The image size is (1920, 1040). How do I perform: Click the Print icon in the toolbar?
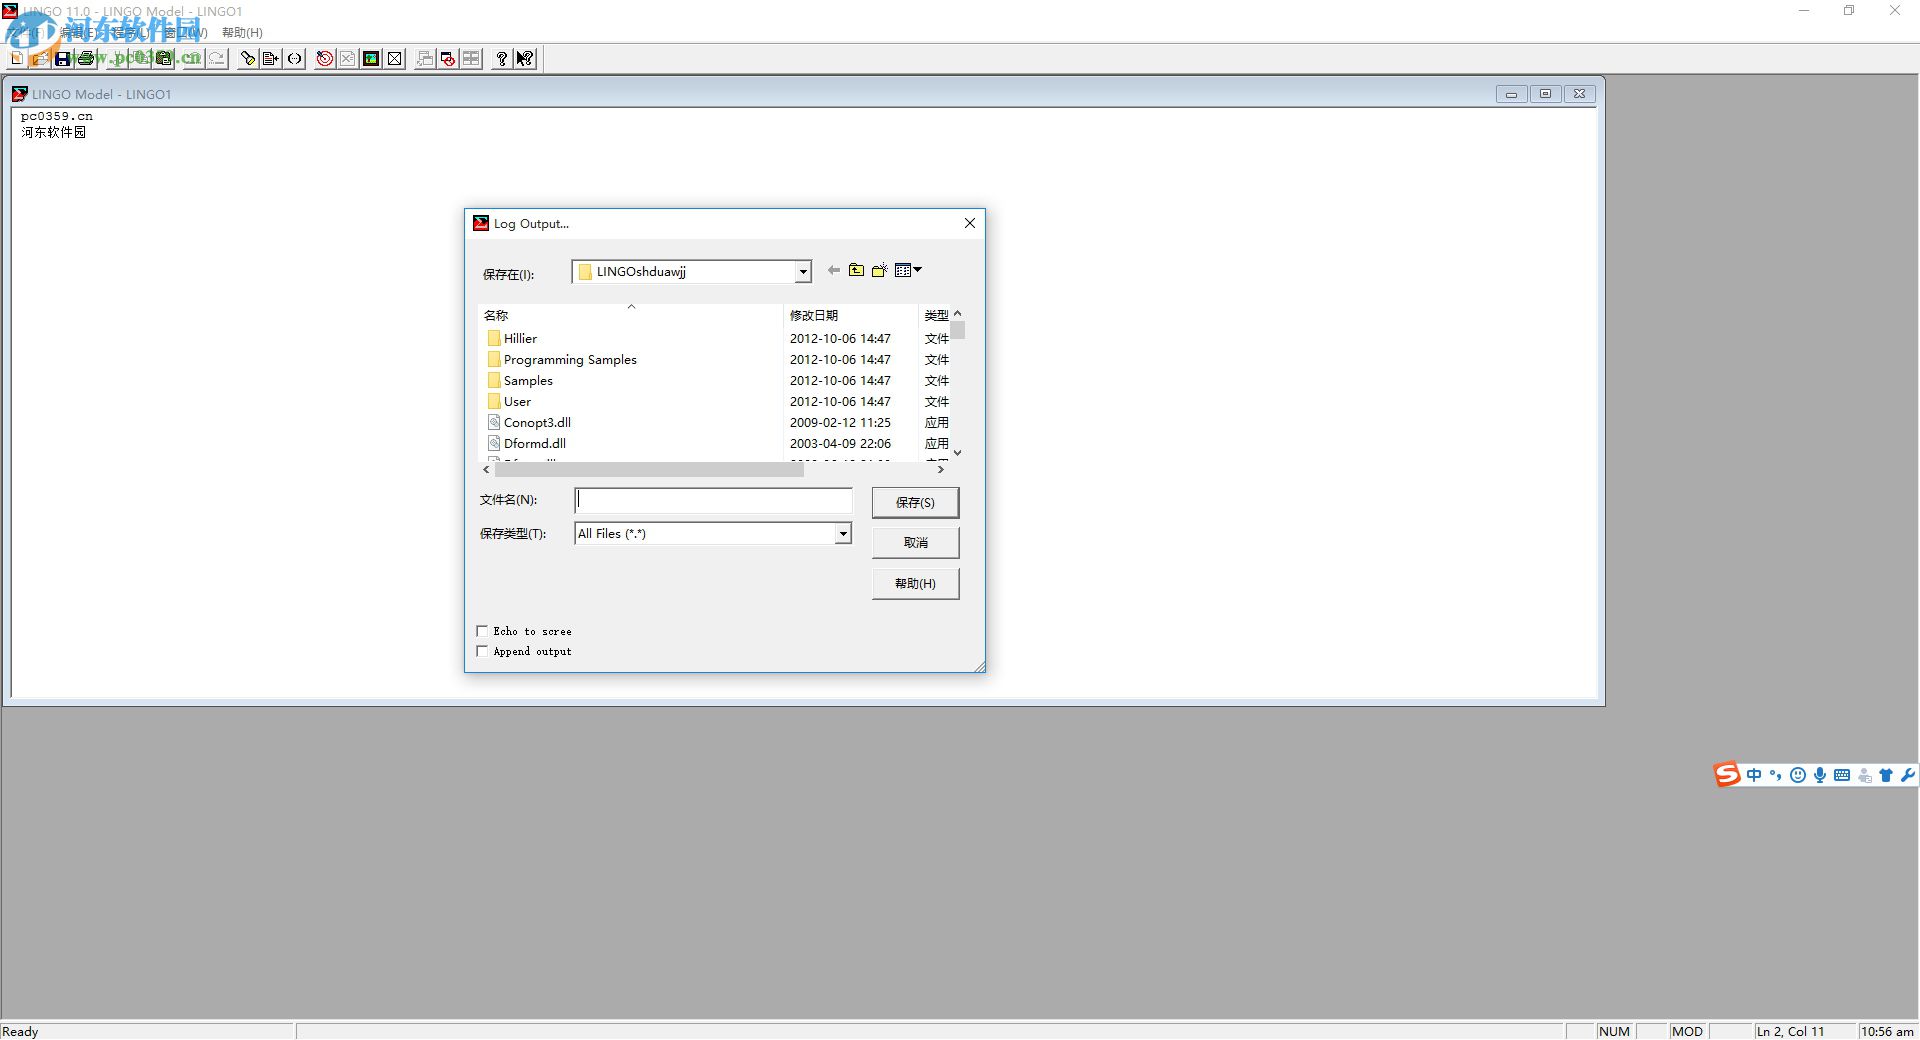(x=87, y=59)
